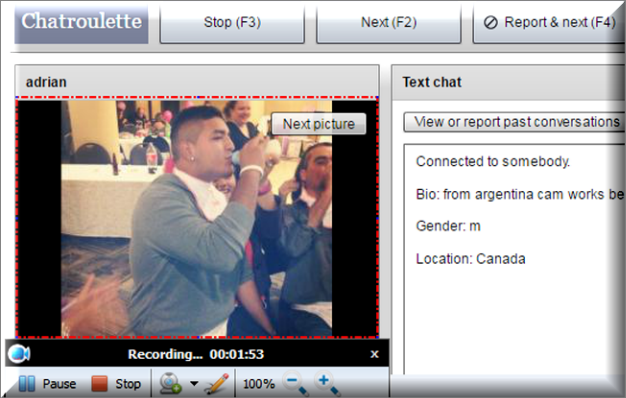Zoom out with the minus magnifier
The image size is (626, 398).
pyautogui.click(x=296, y=384)
